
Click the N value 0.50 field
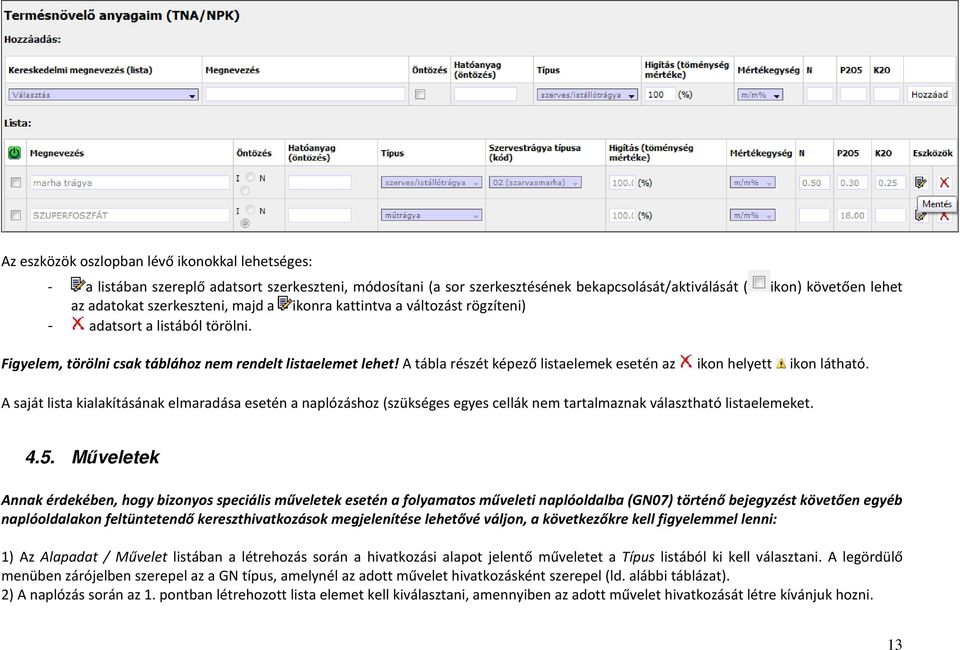[x=814, y=182]
